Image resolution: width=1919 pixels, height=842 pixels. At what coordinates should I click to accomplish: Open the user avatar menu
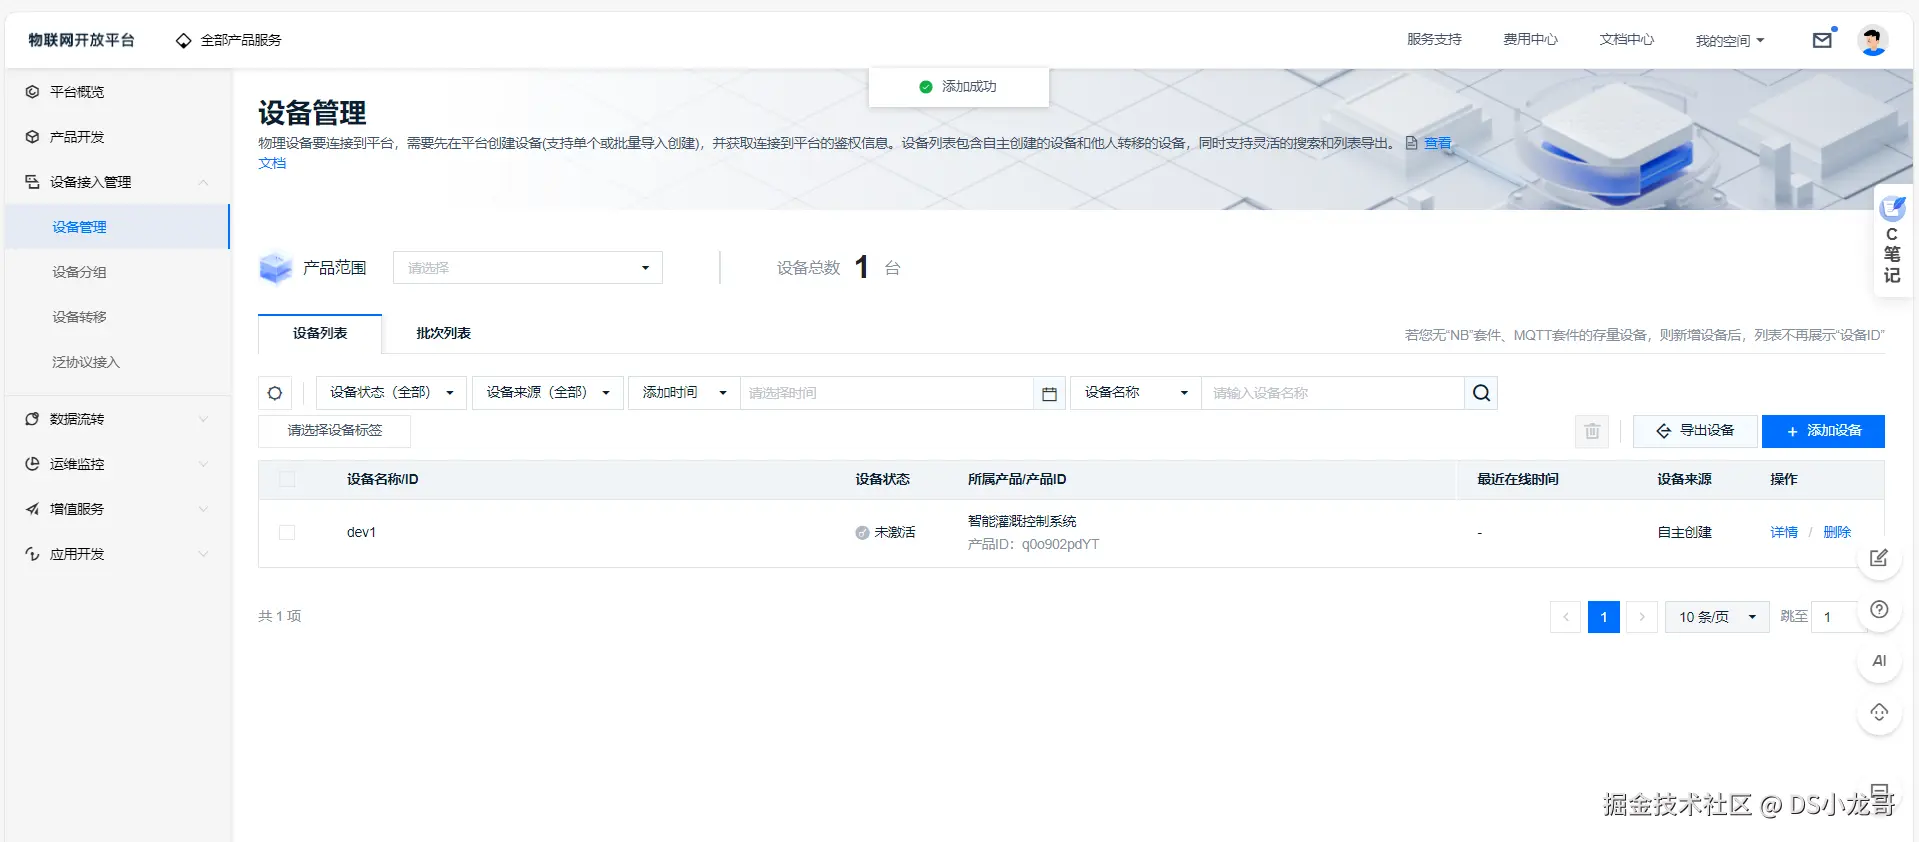[x=1872, y=40]
